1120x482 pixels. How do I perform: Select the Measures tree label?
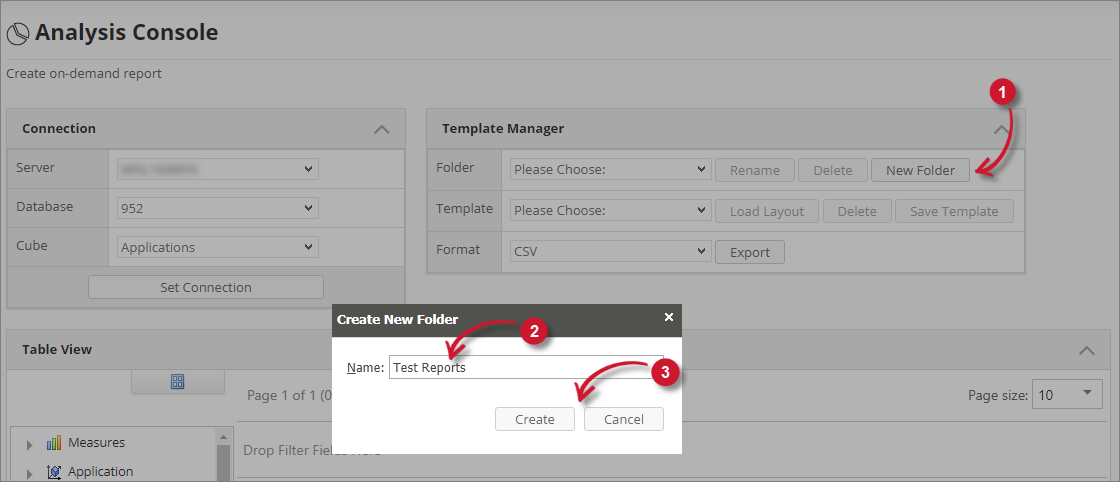coord(96,443)
